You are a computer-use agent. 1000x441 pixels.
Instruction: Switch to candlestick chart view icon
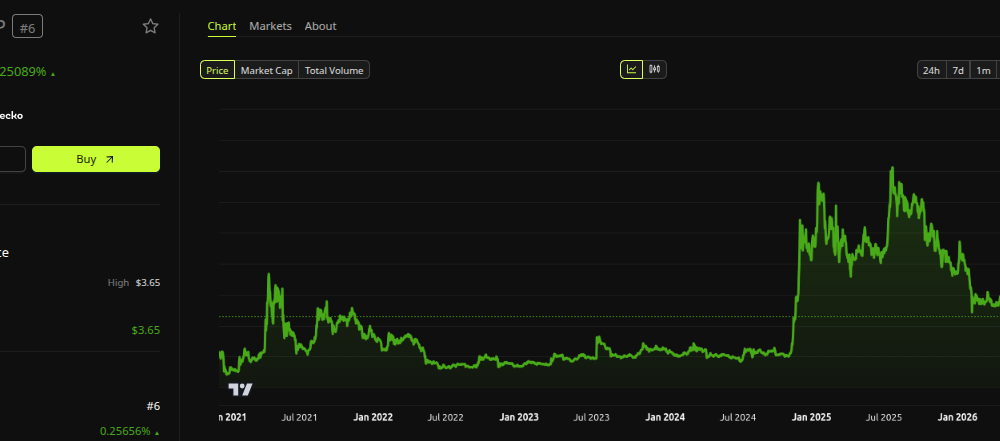654,70
